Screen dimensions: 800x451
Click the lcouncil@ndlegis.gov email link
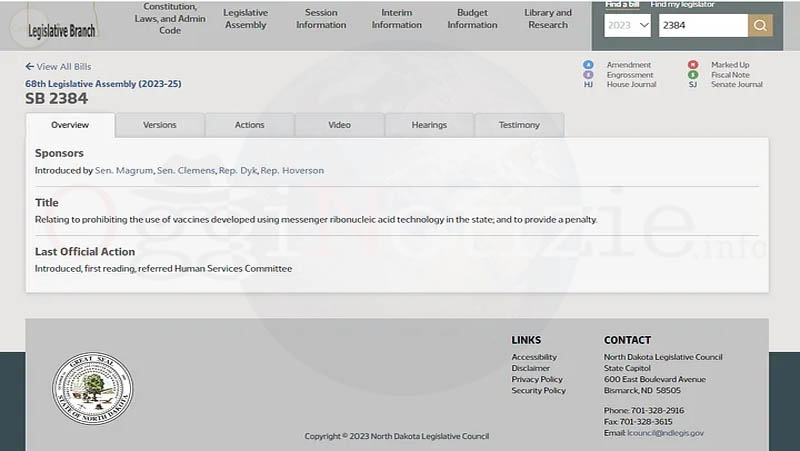click(665, 433)
